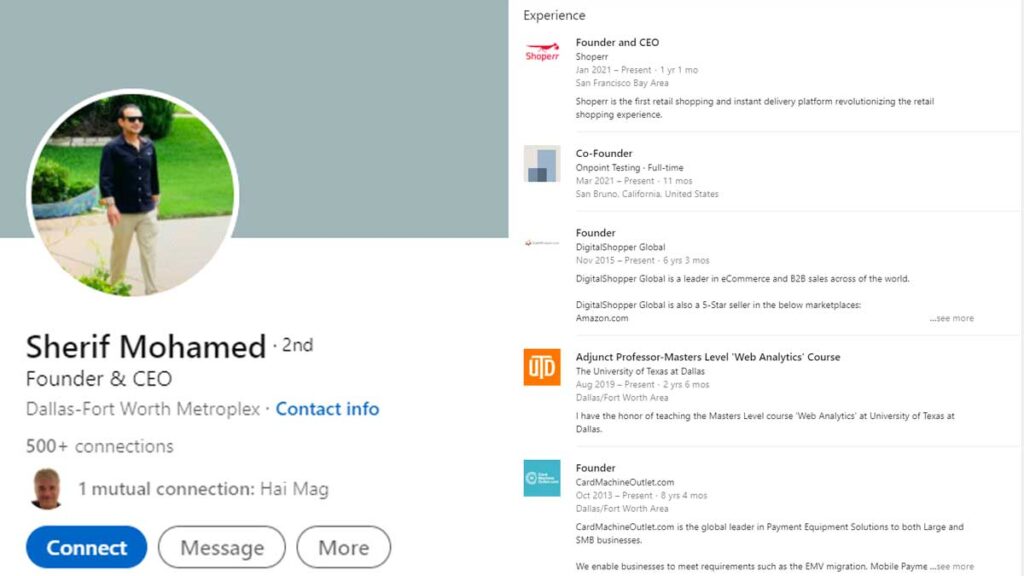Expand DigitalShopper Global description with see more
The height and width of the screenshot is (576, 1024).
click(x=952, y=318)
